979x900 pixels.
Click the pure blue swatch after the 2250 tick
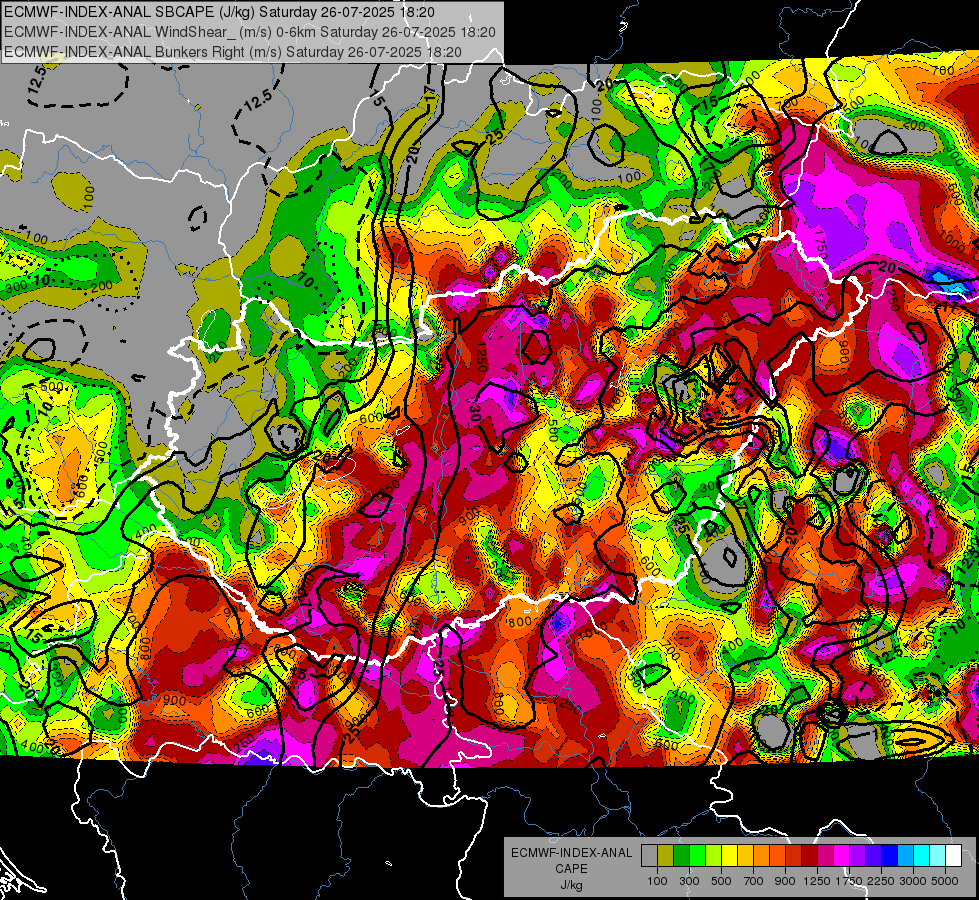(x=890, y=856)
